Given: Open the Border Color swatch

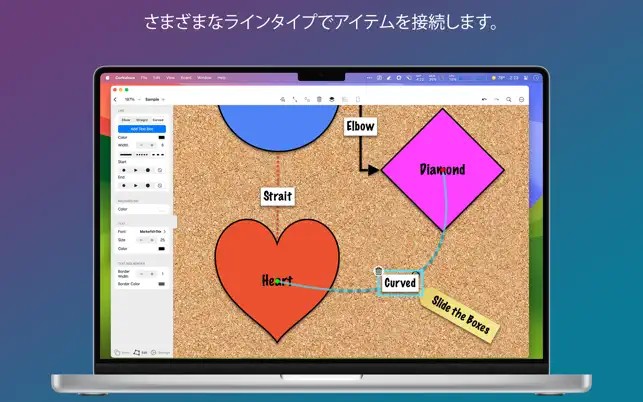Looking at the screenshot, I should pyautogui.click(x=162, y=284).
